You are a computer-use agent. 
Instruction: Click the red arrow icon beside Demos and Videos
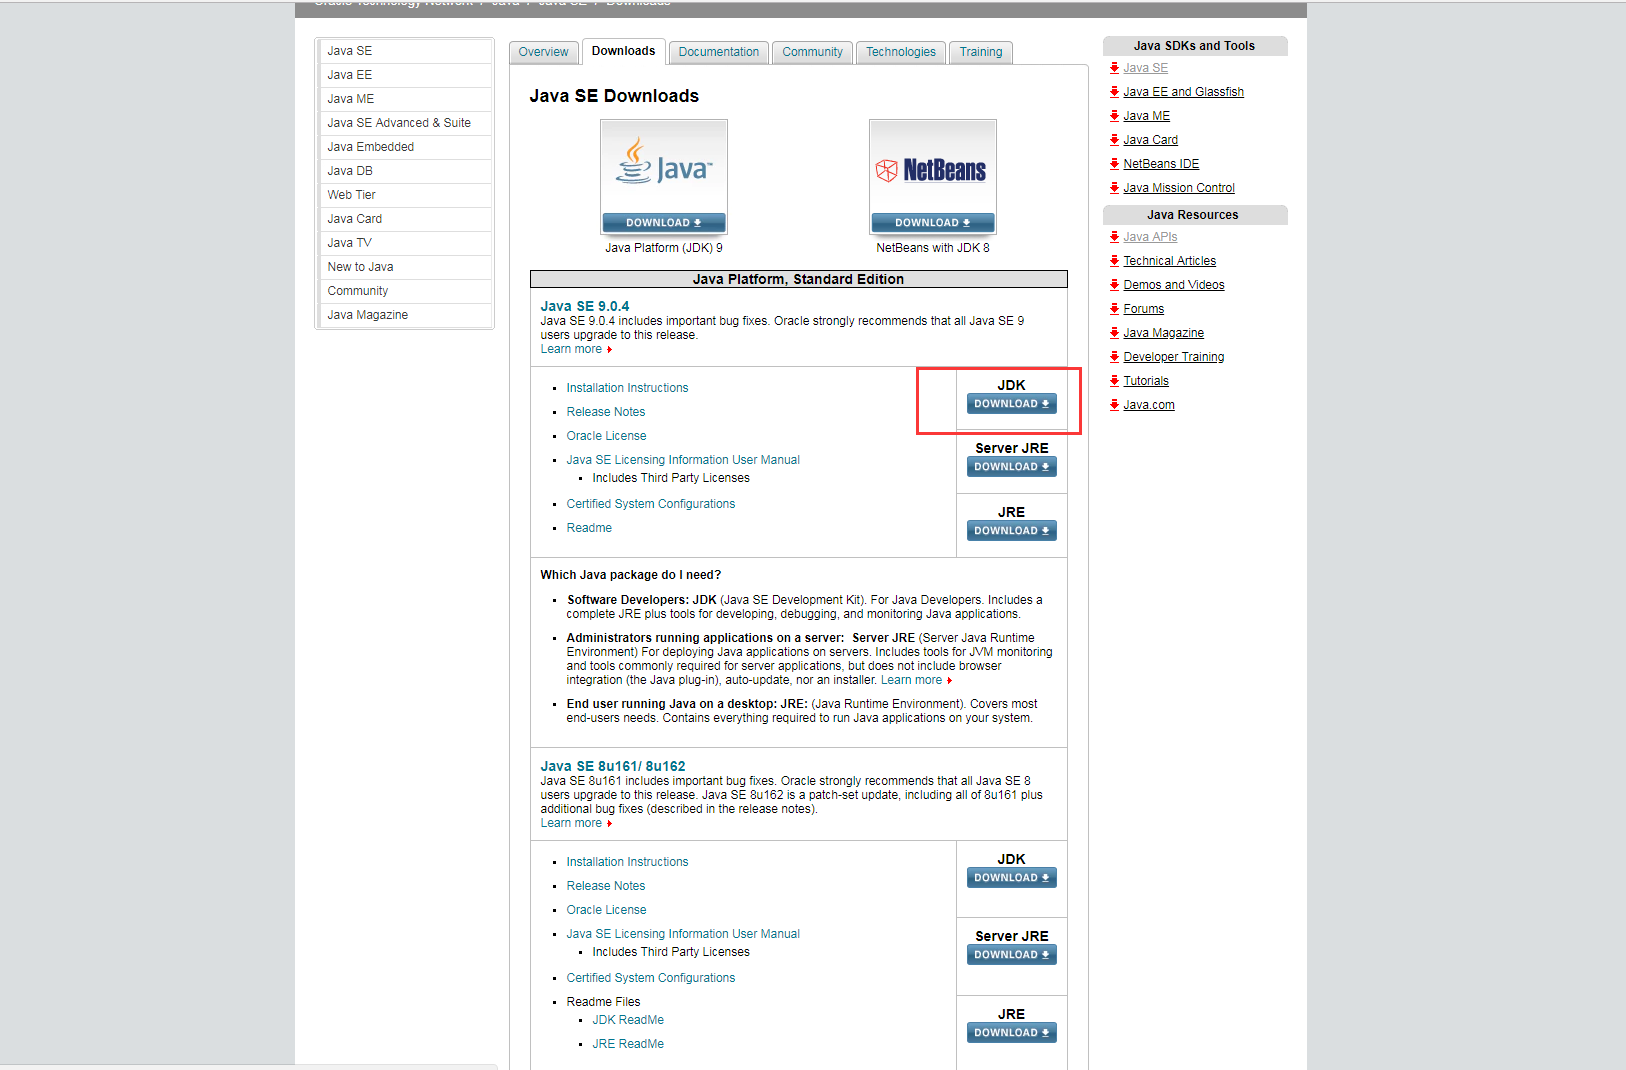[1114, 284]
